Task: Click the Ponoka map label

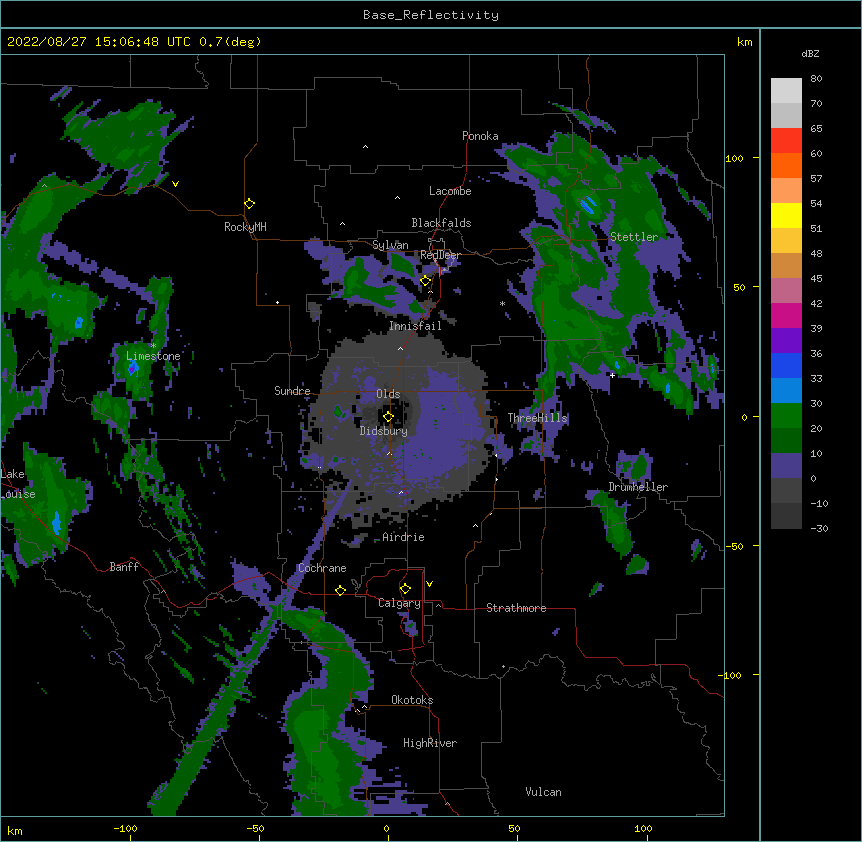Action: 480,136
